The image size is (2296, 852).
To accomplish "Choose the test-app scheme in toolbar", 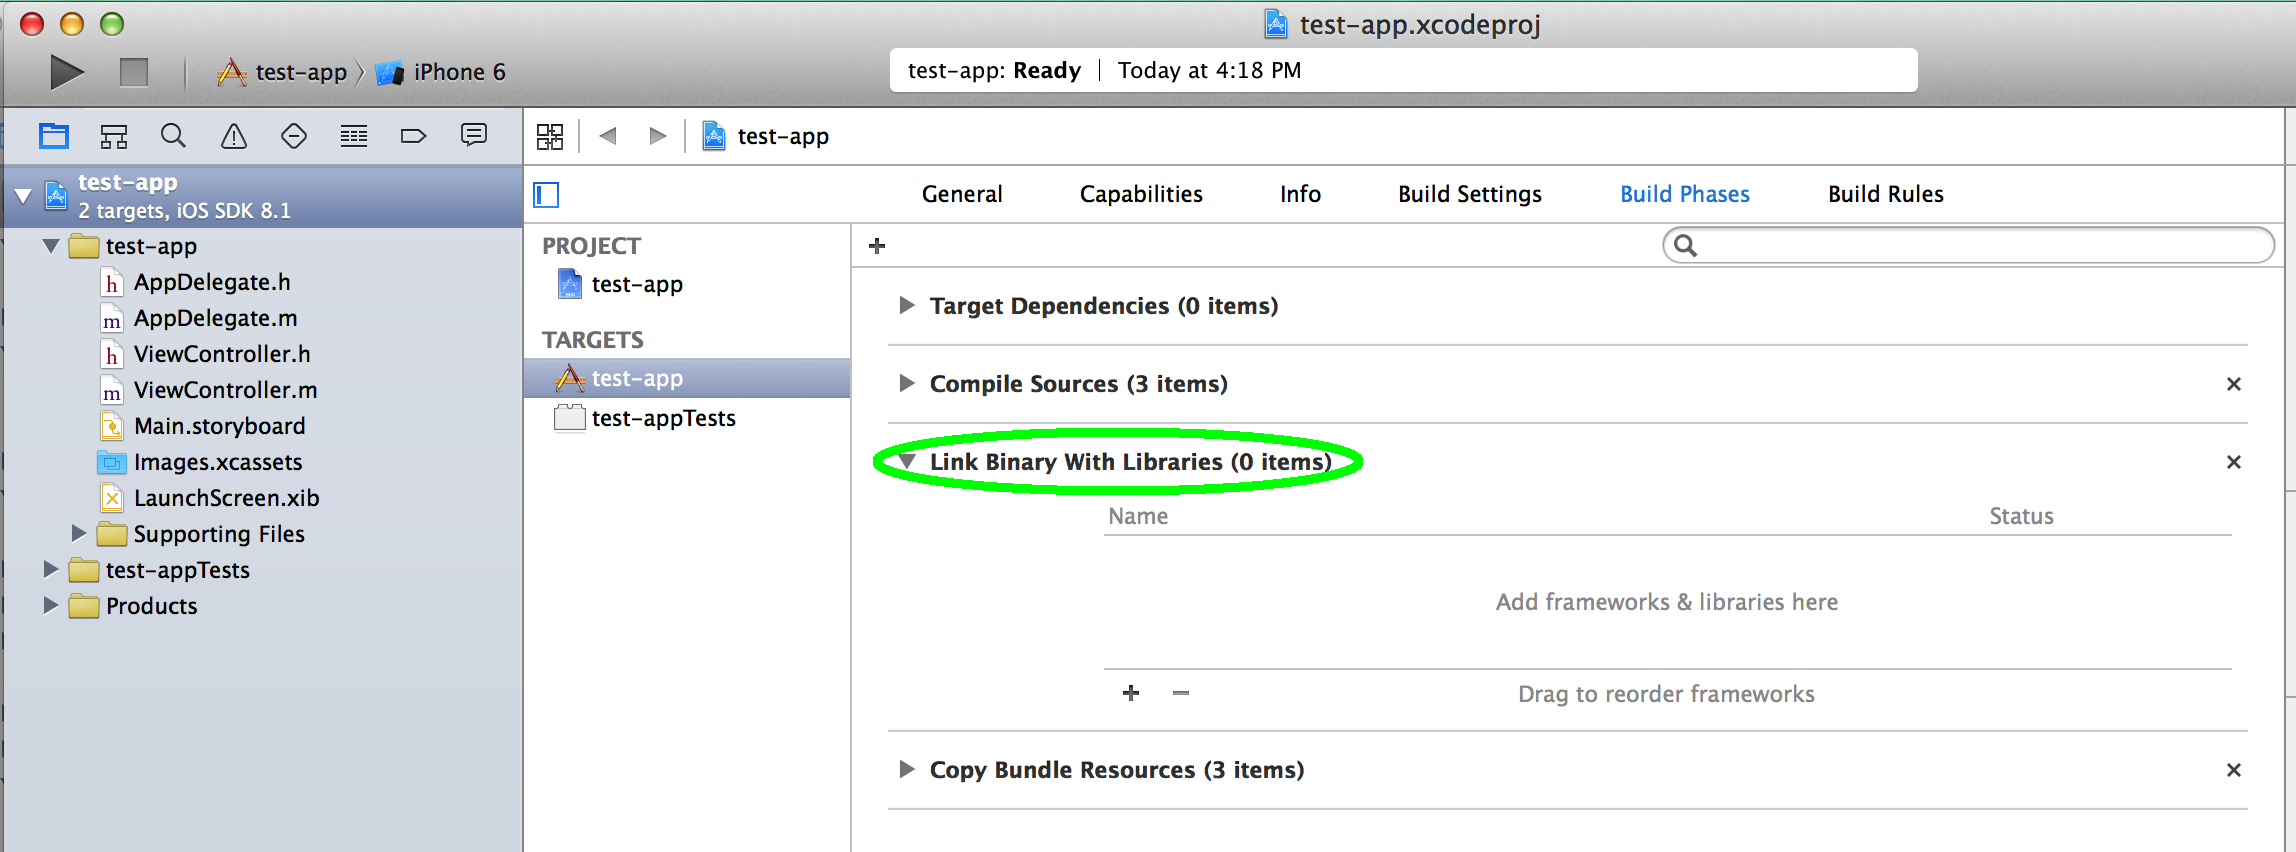I will point(283,72).
